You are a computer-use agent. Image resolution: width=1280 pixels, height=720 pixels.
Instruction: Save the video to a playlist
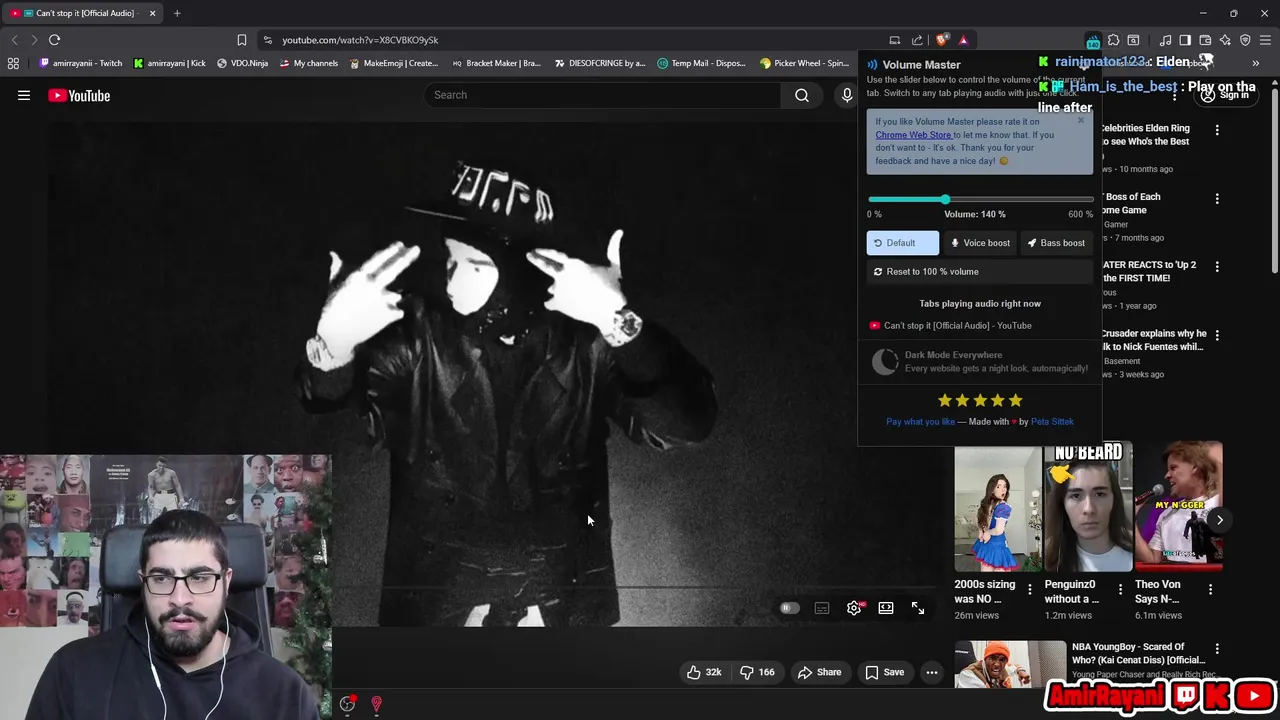click(885, 672)
